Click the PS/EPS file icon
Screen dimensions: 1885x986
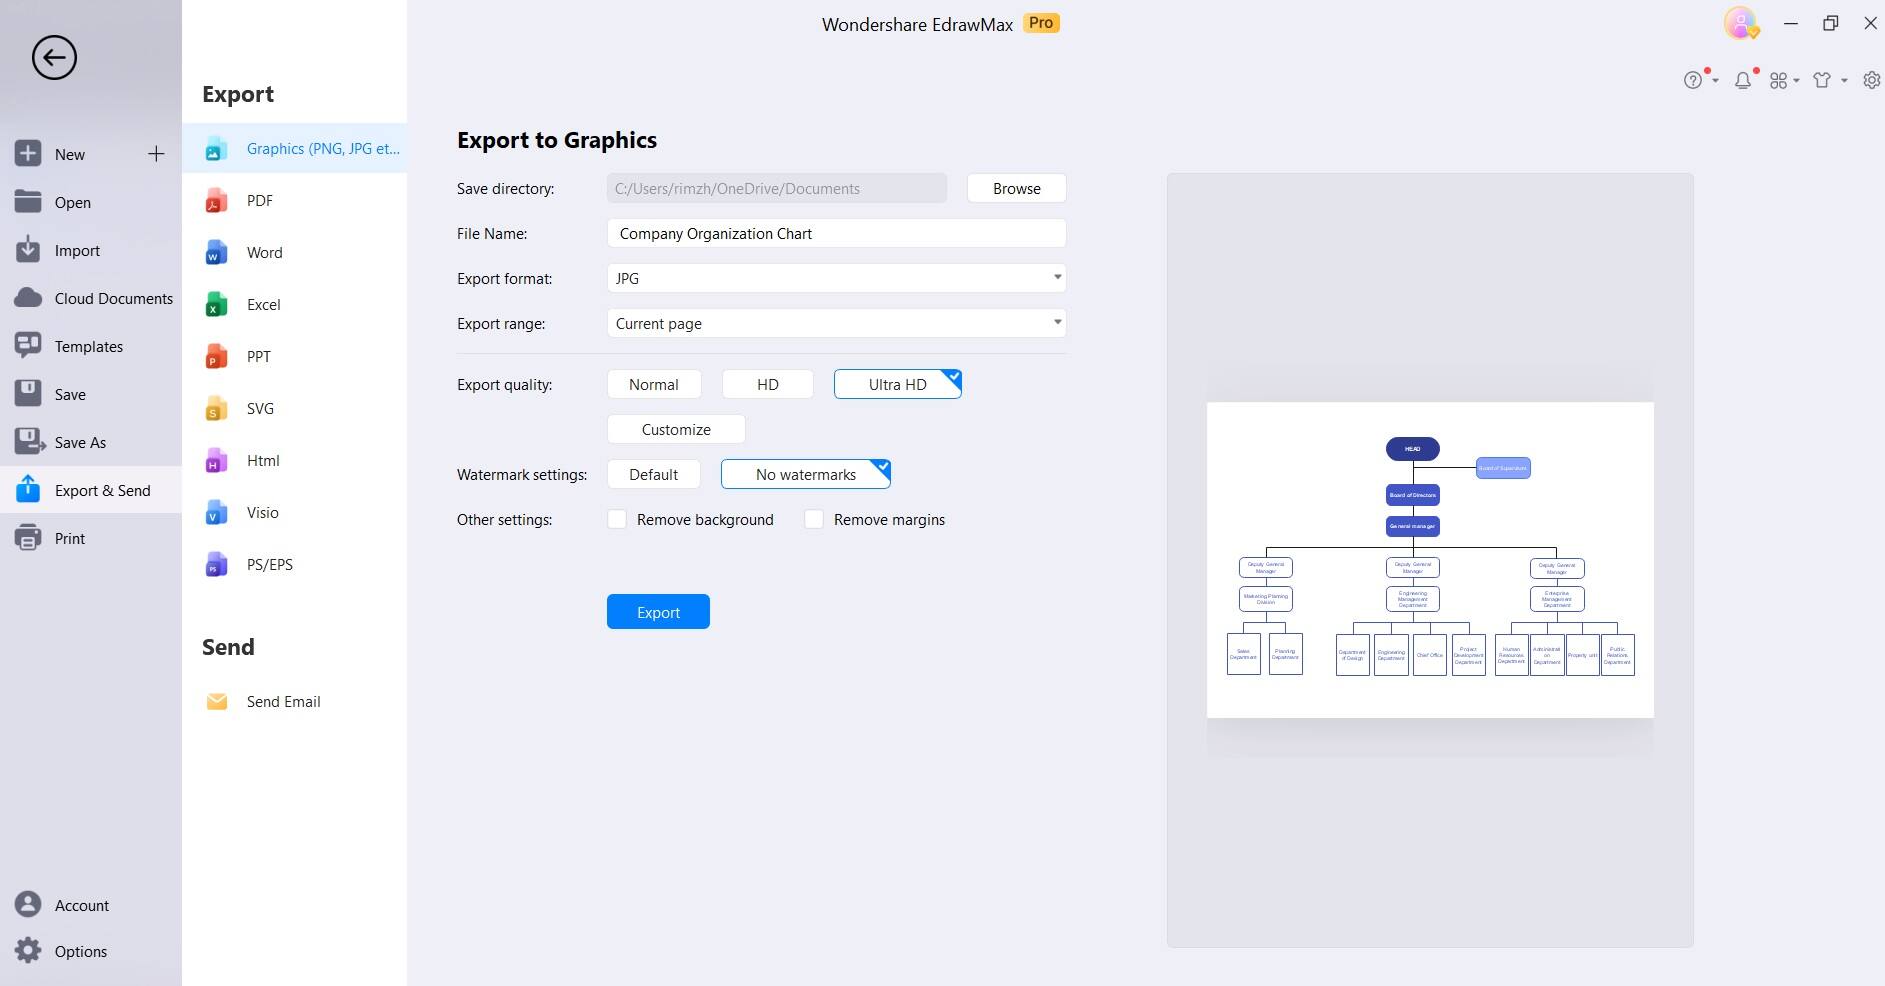[x=216, y=564]
